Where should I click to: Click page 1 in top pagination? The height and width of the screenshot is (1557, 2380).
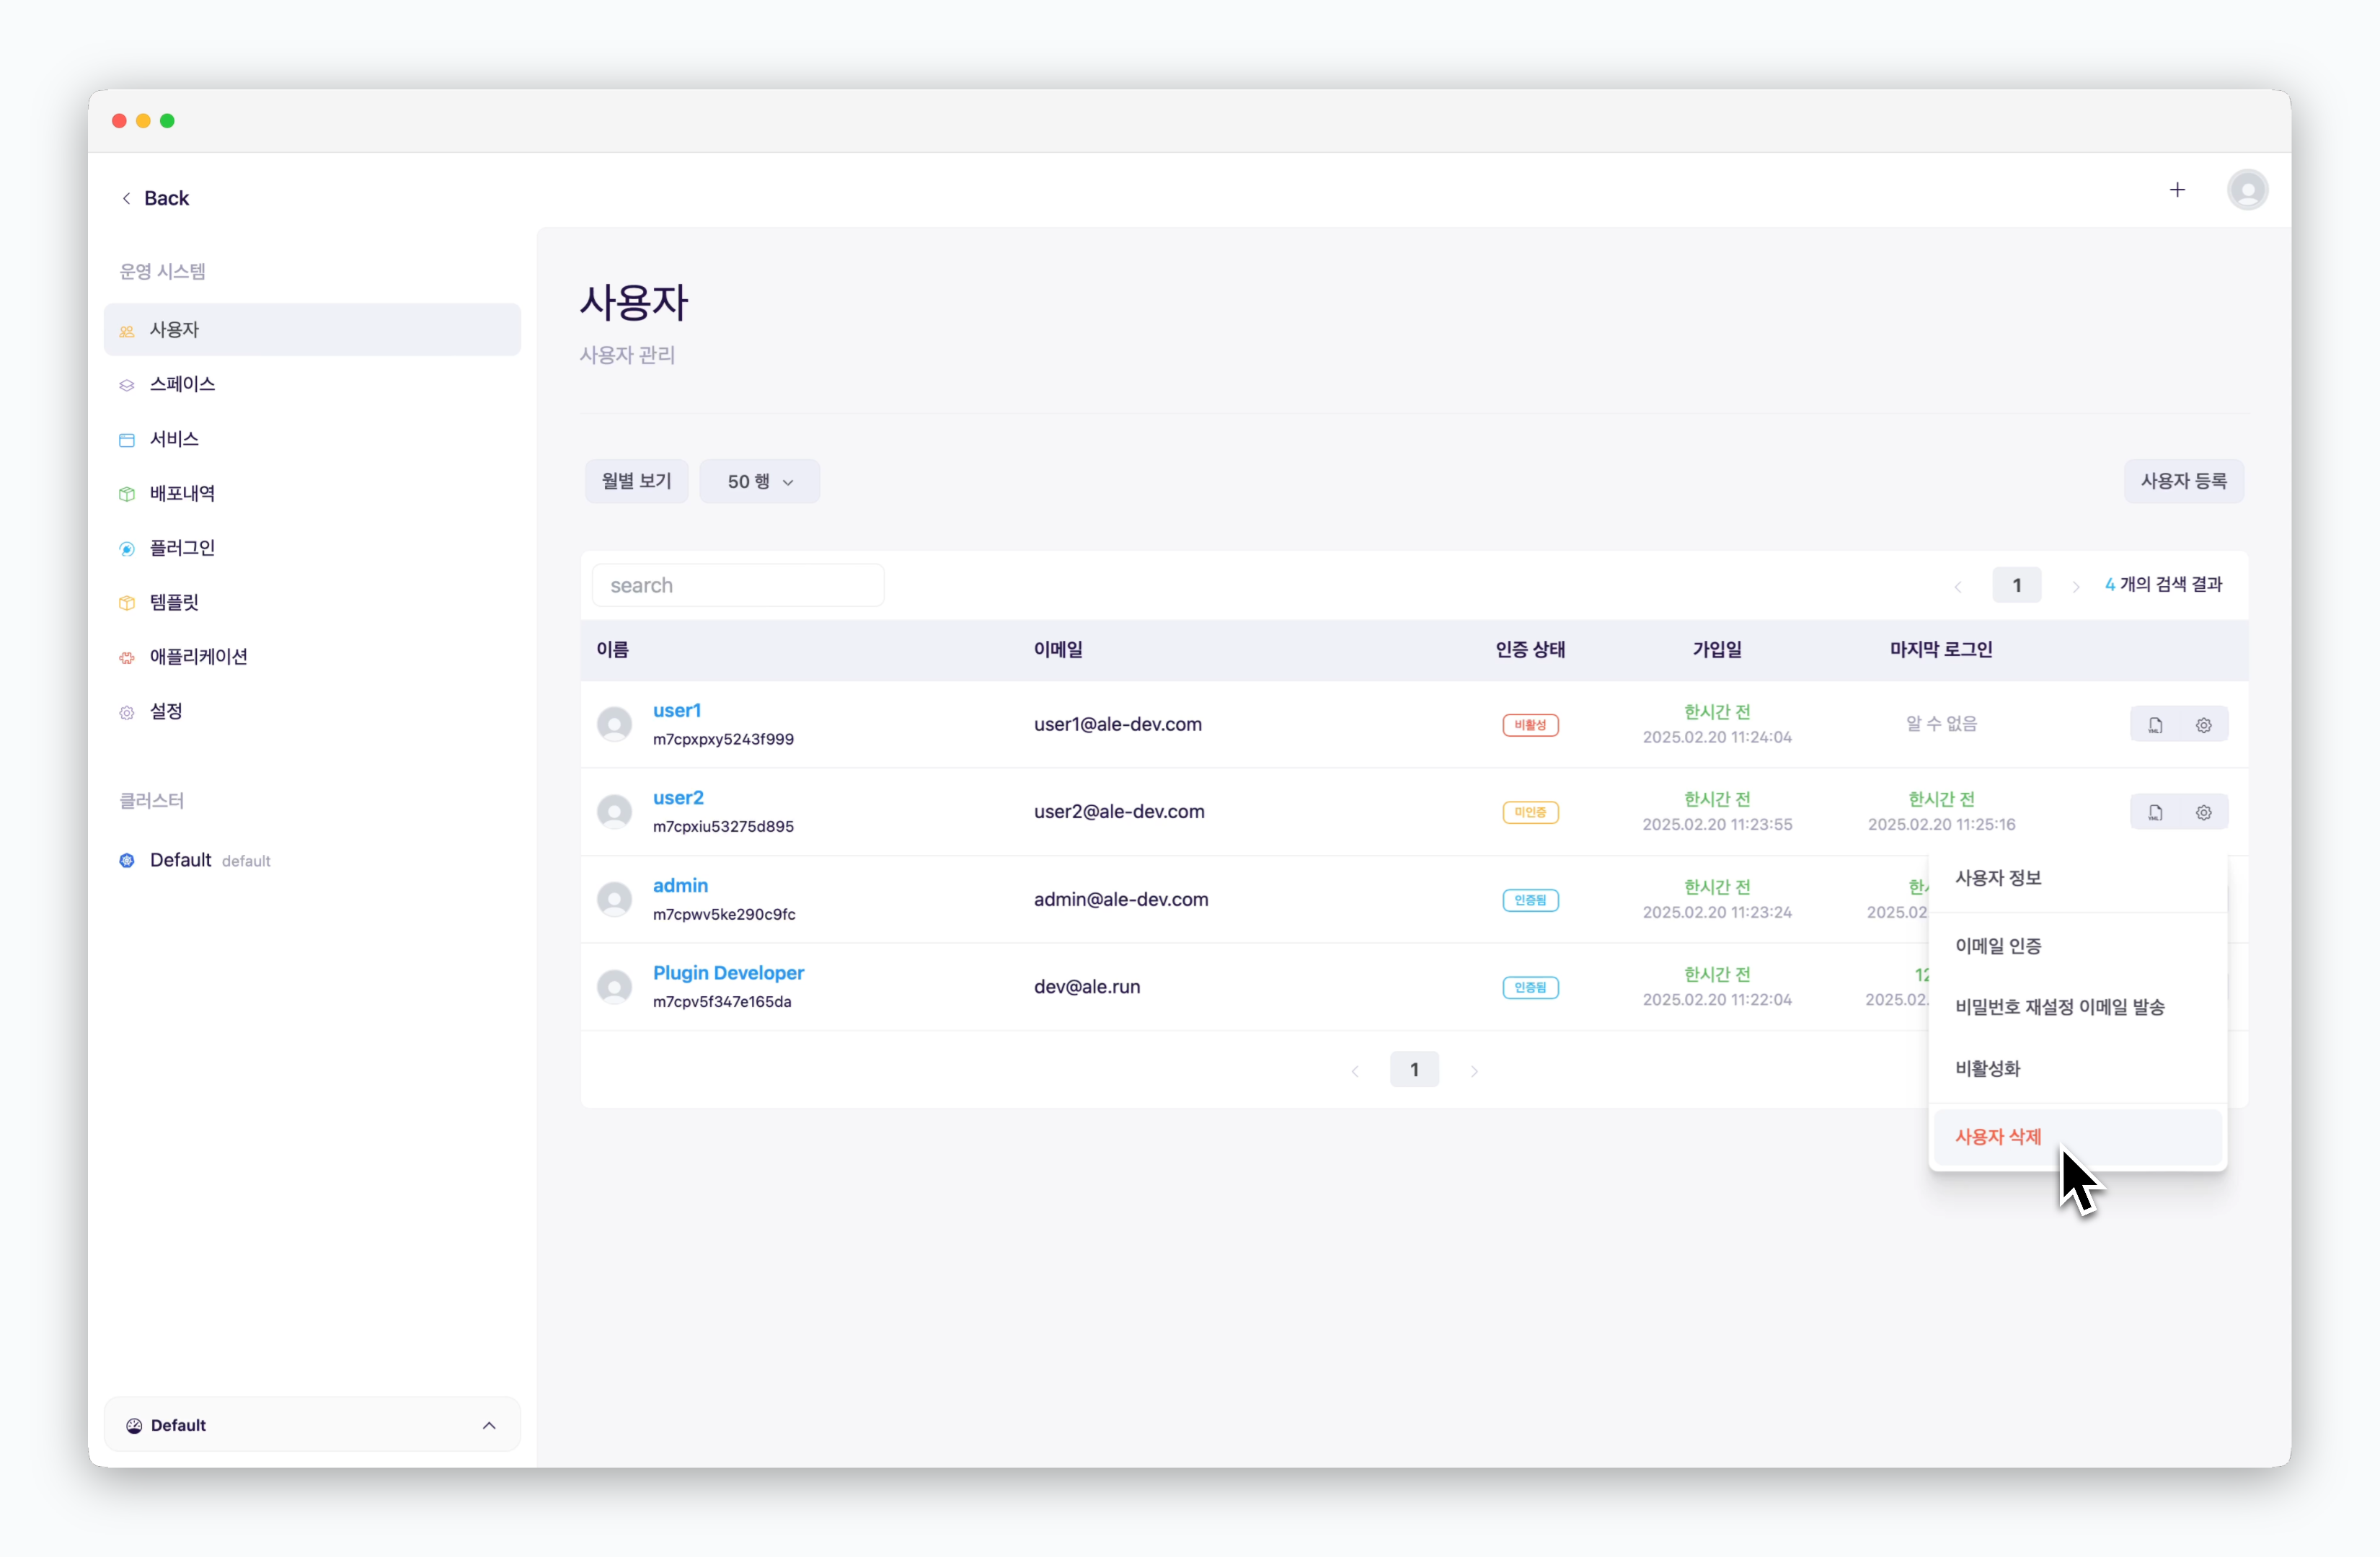tap(2016, 585)
